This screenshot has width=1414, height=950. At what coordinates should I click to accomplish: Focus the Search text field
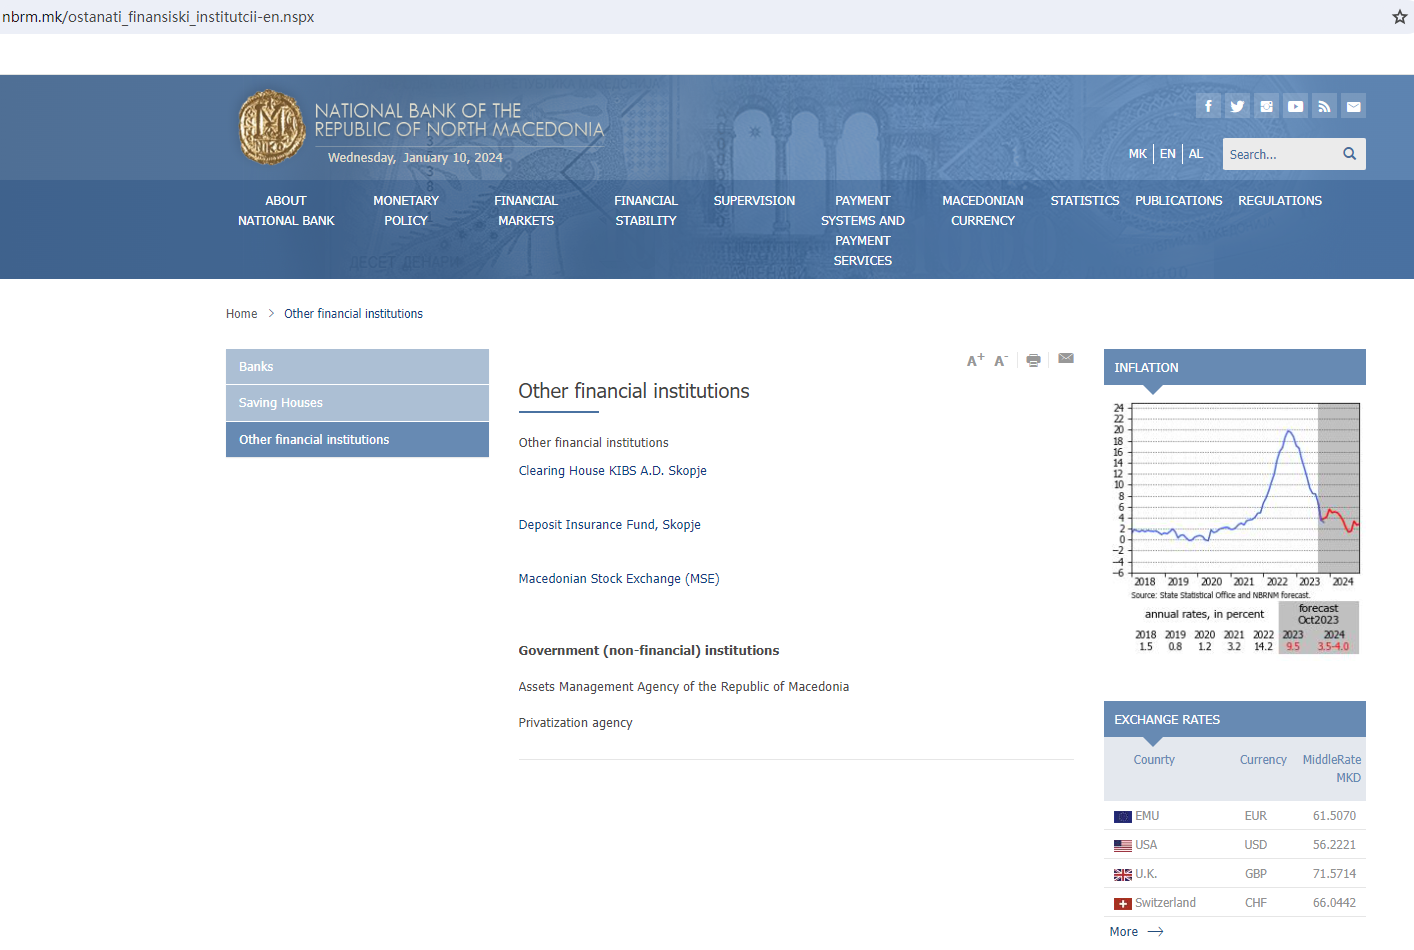1280,154
